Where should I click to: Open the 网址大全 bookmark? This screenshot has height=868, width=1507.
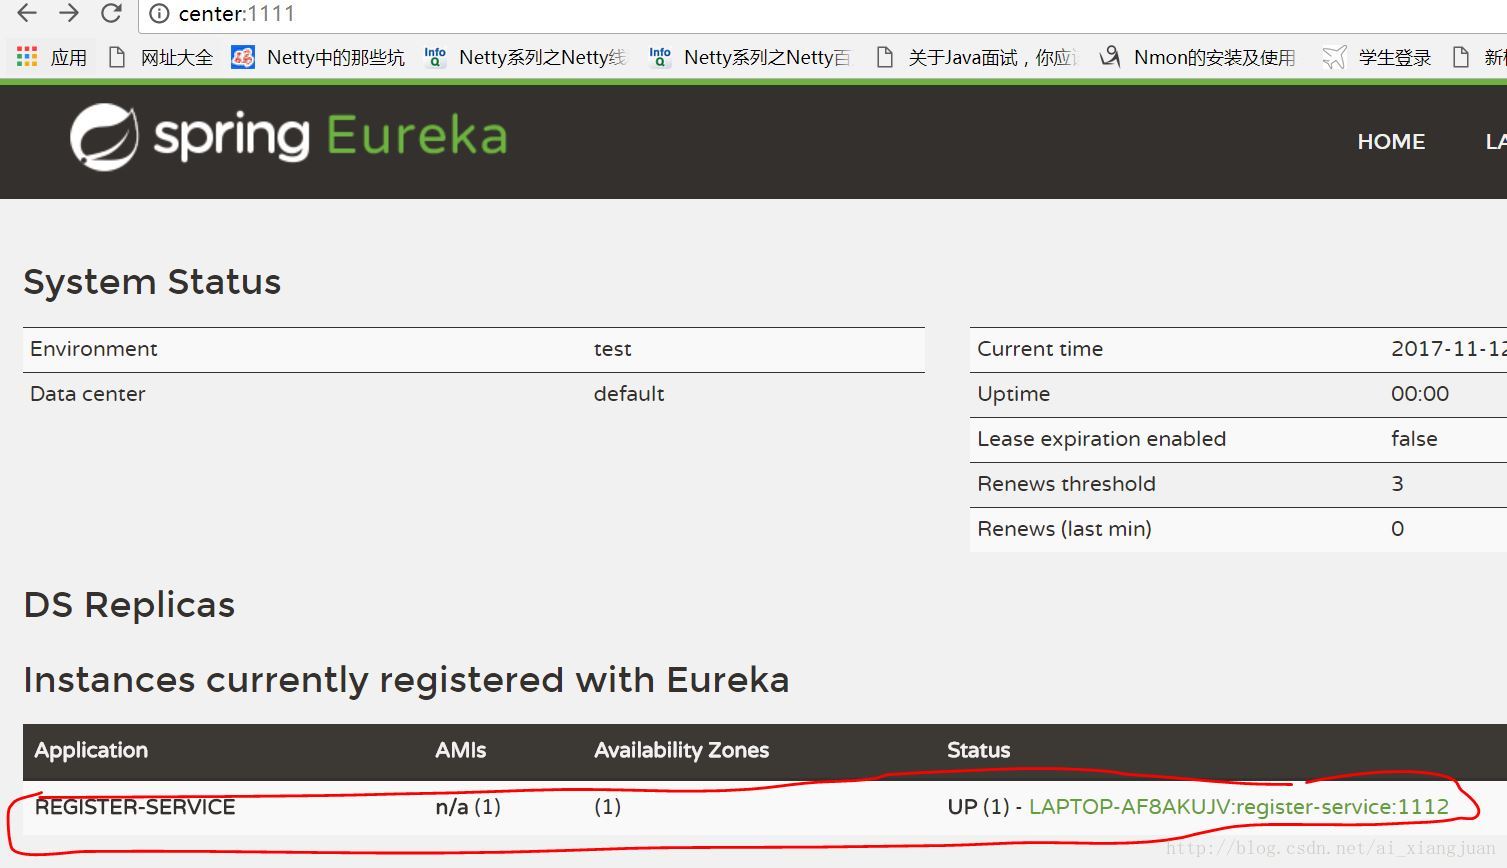pyautogui.click(x=161, y=58)
